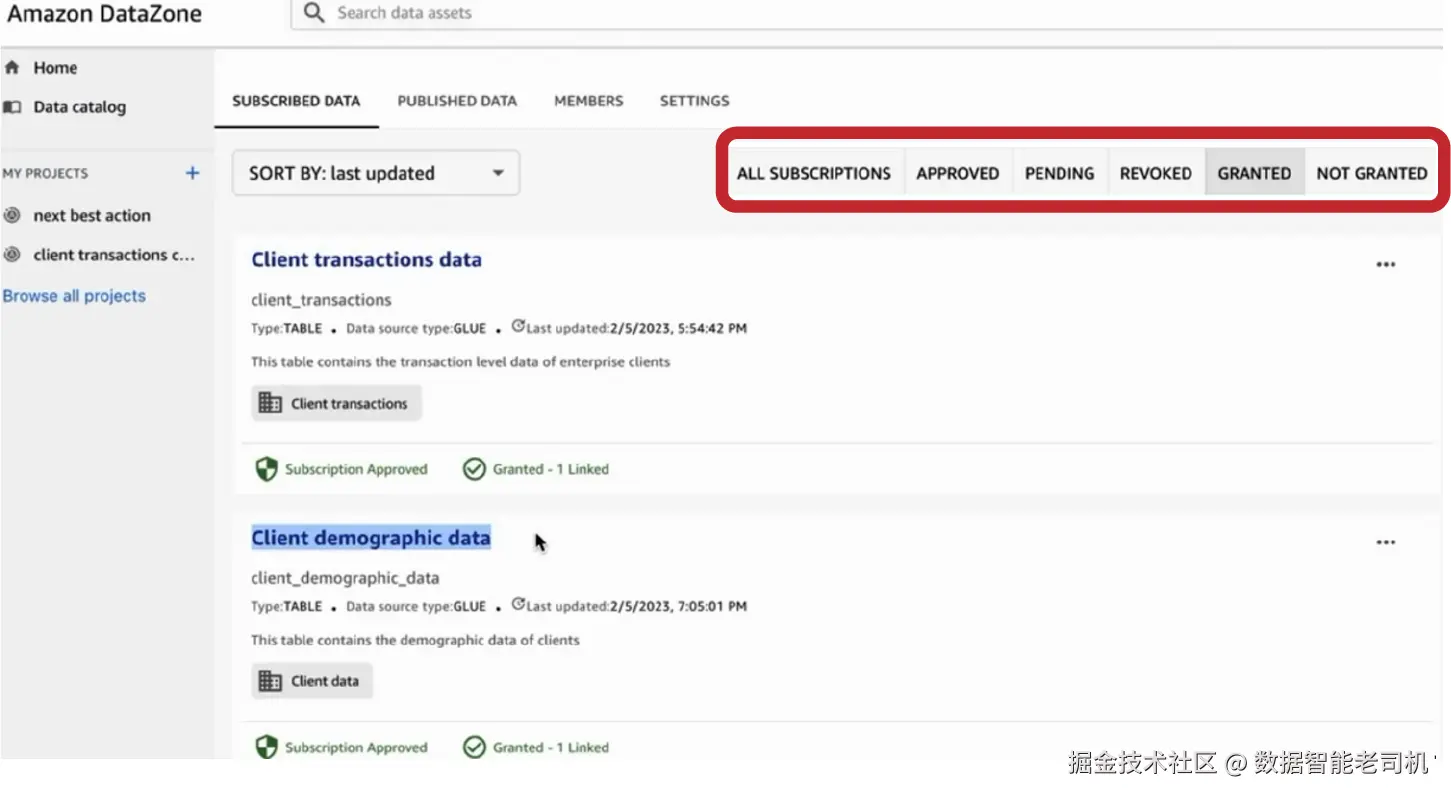Image resolution: width=1451 pixels, height=799 pixels.
Task: Open the client transactions c... project
Action: tap(114, 255)
